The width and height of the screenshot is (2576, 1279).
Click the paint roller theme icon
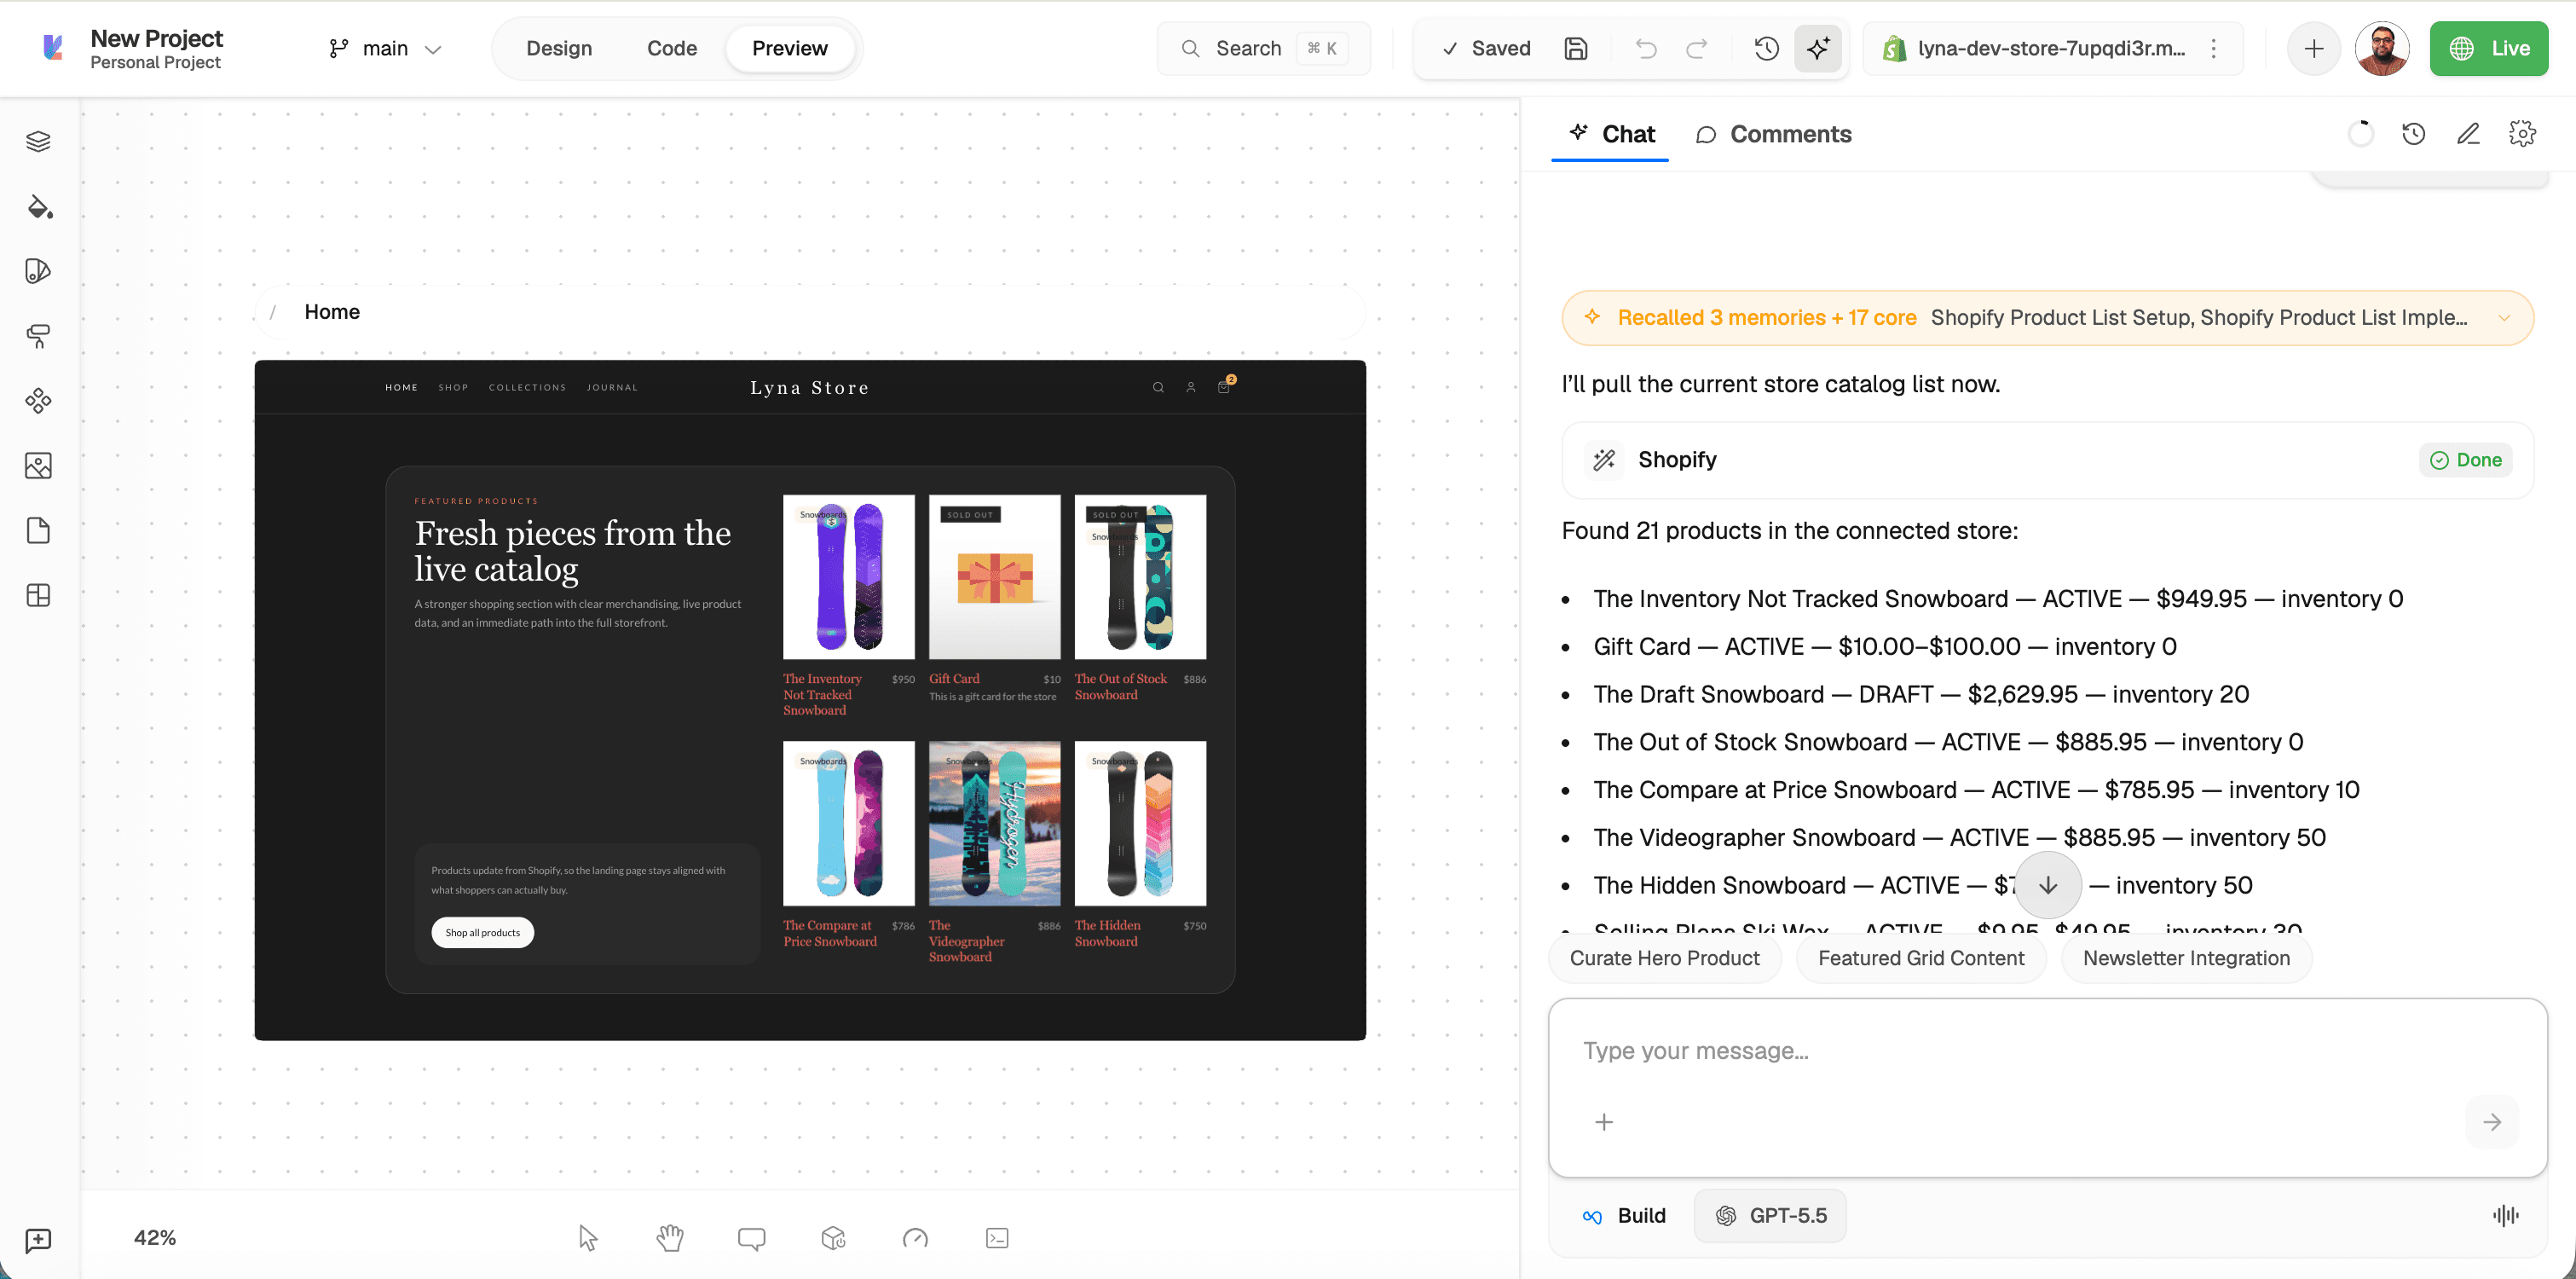38,336
